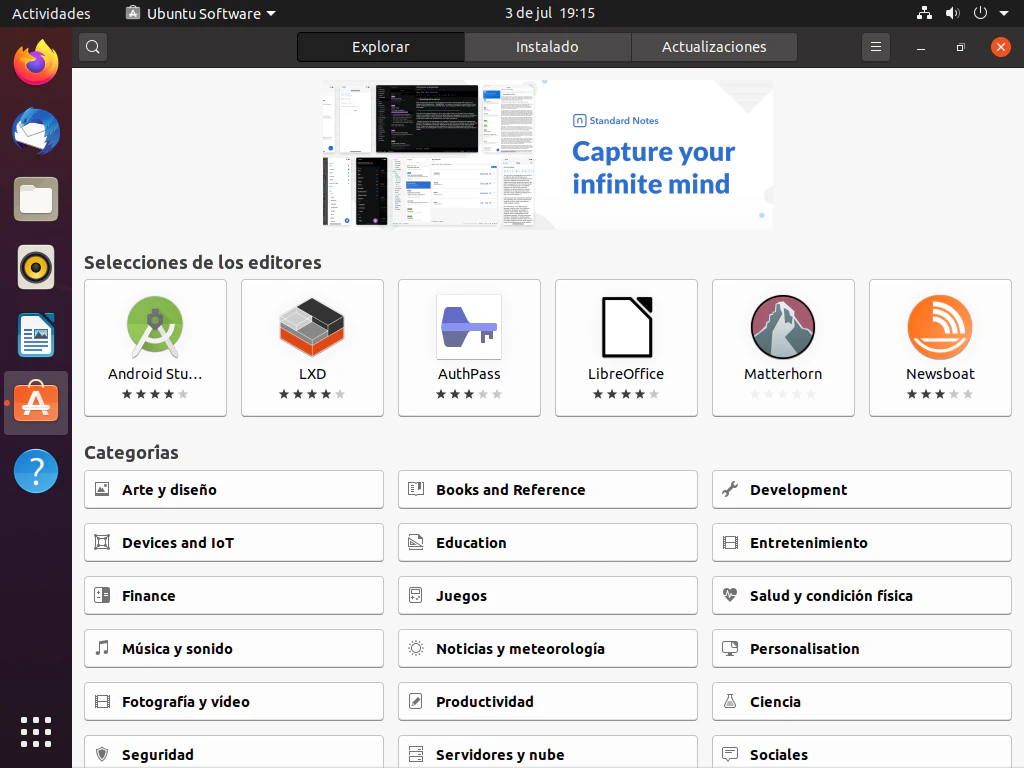Expand the Ubuntu Software app menu
Screen dimensions: 1024x768
point(200,13)
